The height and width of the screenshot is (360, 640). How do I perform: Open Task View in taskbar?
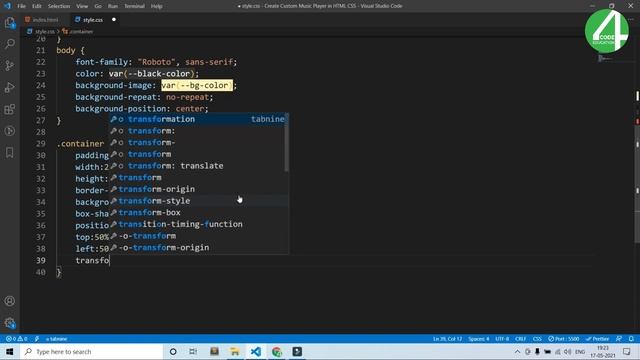point(193,352)
